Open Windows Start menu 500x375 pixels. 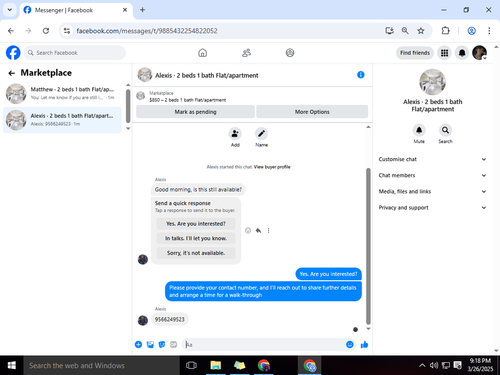point(12,365)
